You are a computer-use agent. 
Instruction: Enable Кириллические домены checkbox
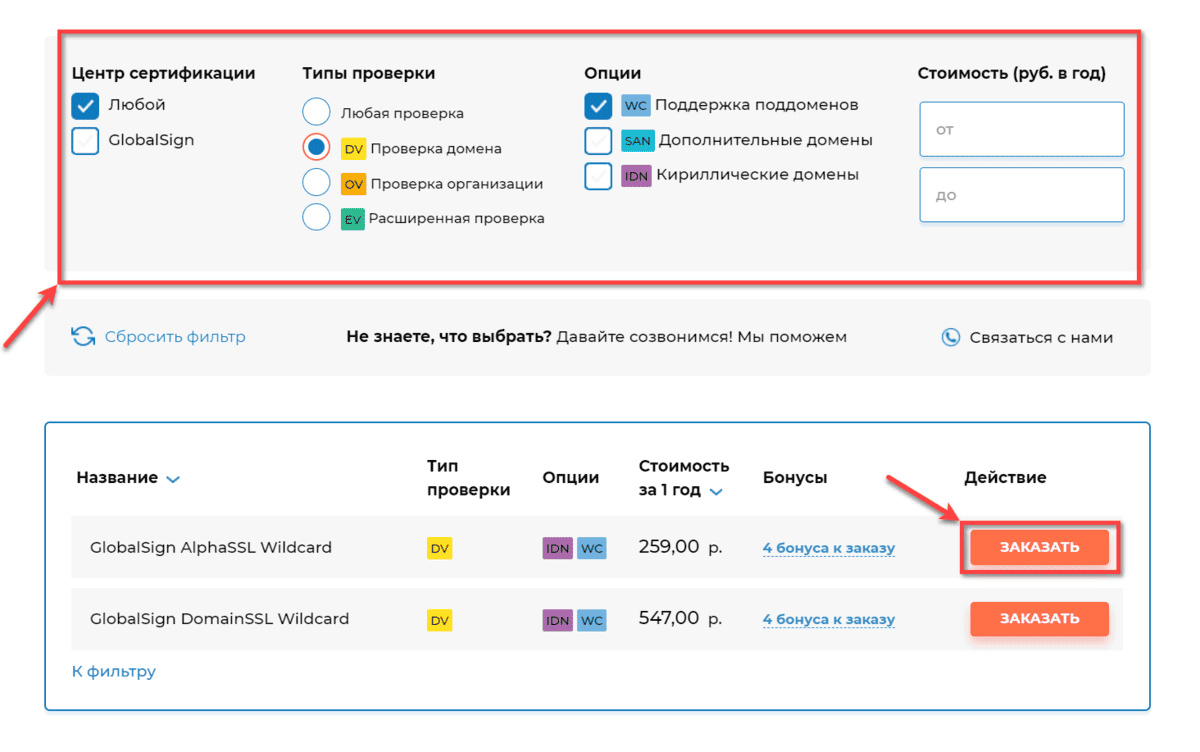tap(598, 176)
